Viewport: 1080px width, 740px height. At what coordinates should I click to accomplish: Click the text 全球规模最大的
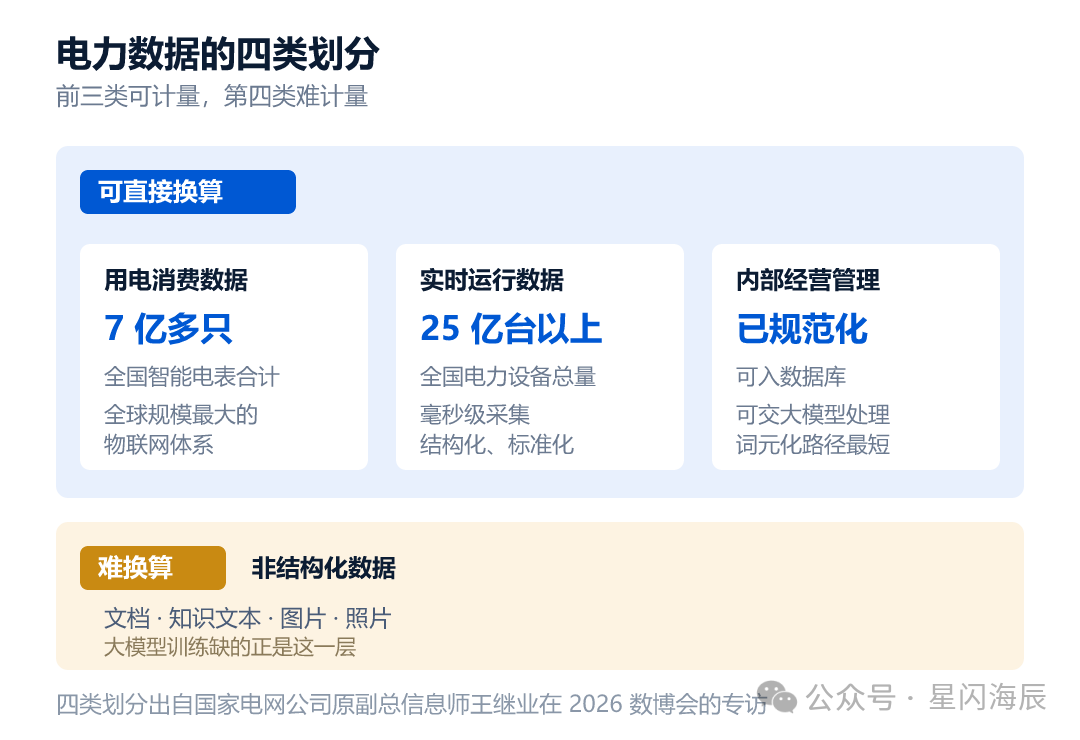(180, 415)
